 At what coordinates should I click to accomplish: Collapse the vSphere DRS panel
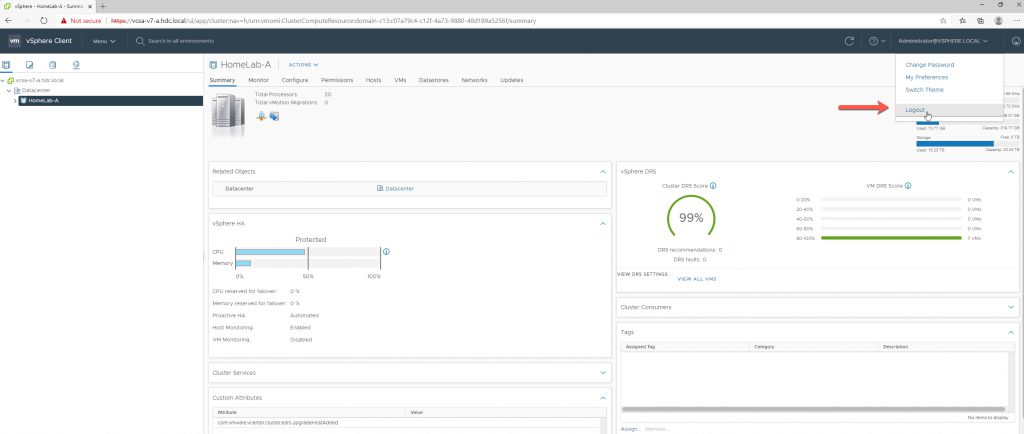(1011, 172)
